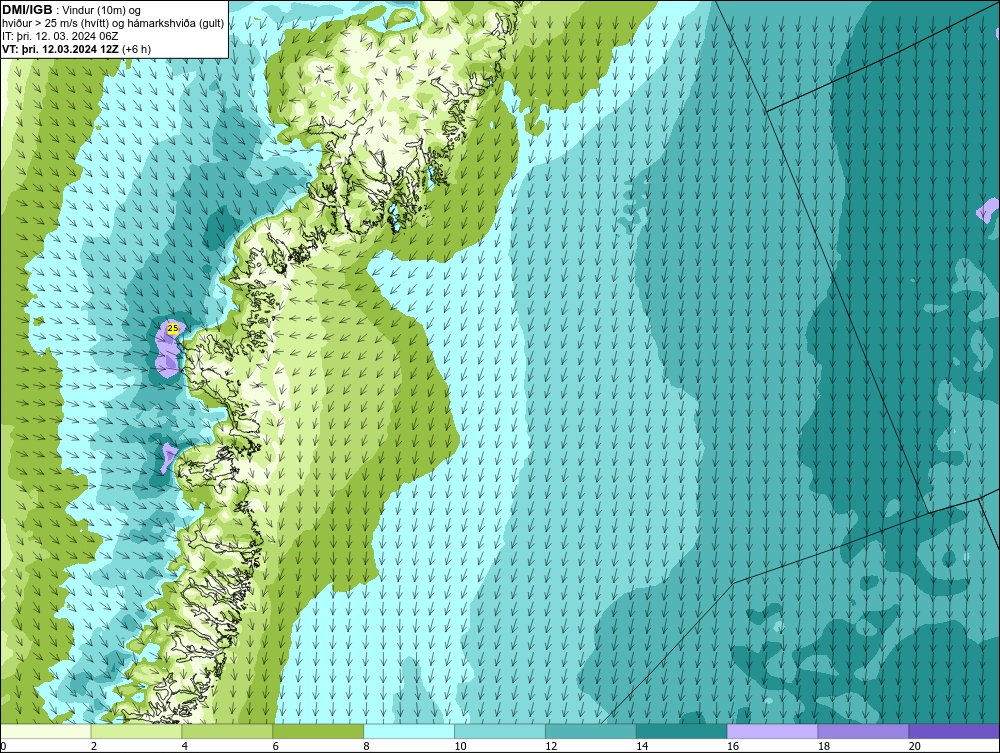Click the 8–10 m/s light cyan swatch
Viewport: 1000px width, 753px height.
409,731
